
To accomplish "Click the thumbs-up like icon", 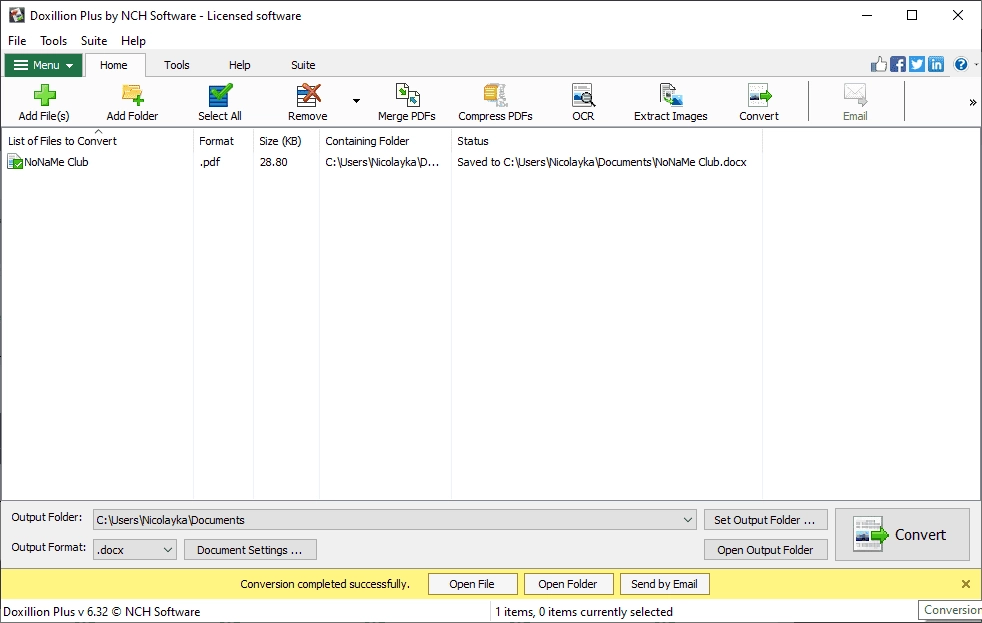I will pyautogui.click(x=879, y=64).
